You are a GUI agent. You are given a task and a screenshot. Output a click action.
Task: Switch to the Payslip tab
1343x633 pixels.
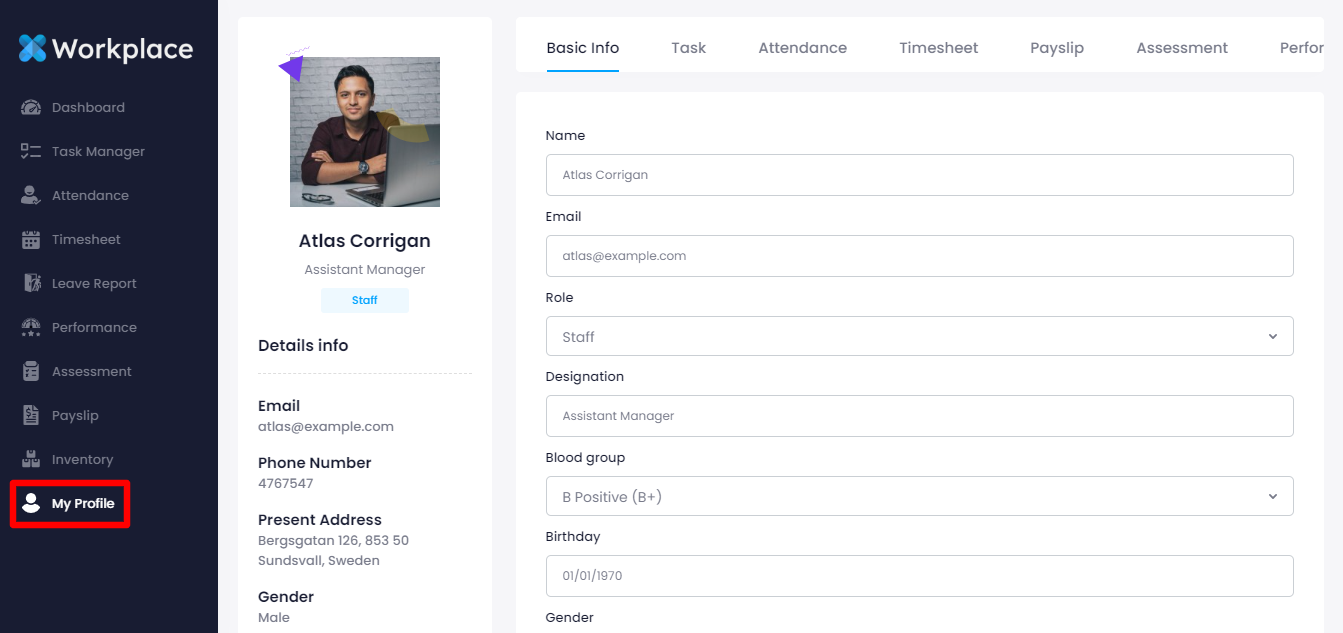pyautogui.click(x=1056, y=48)
